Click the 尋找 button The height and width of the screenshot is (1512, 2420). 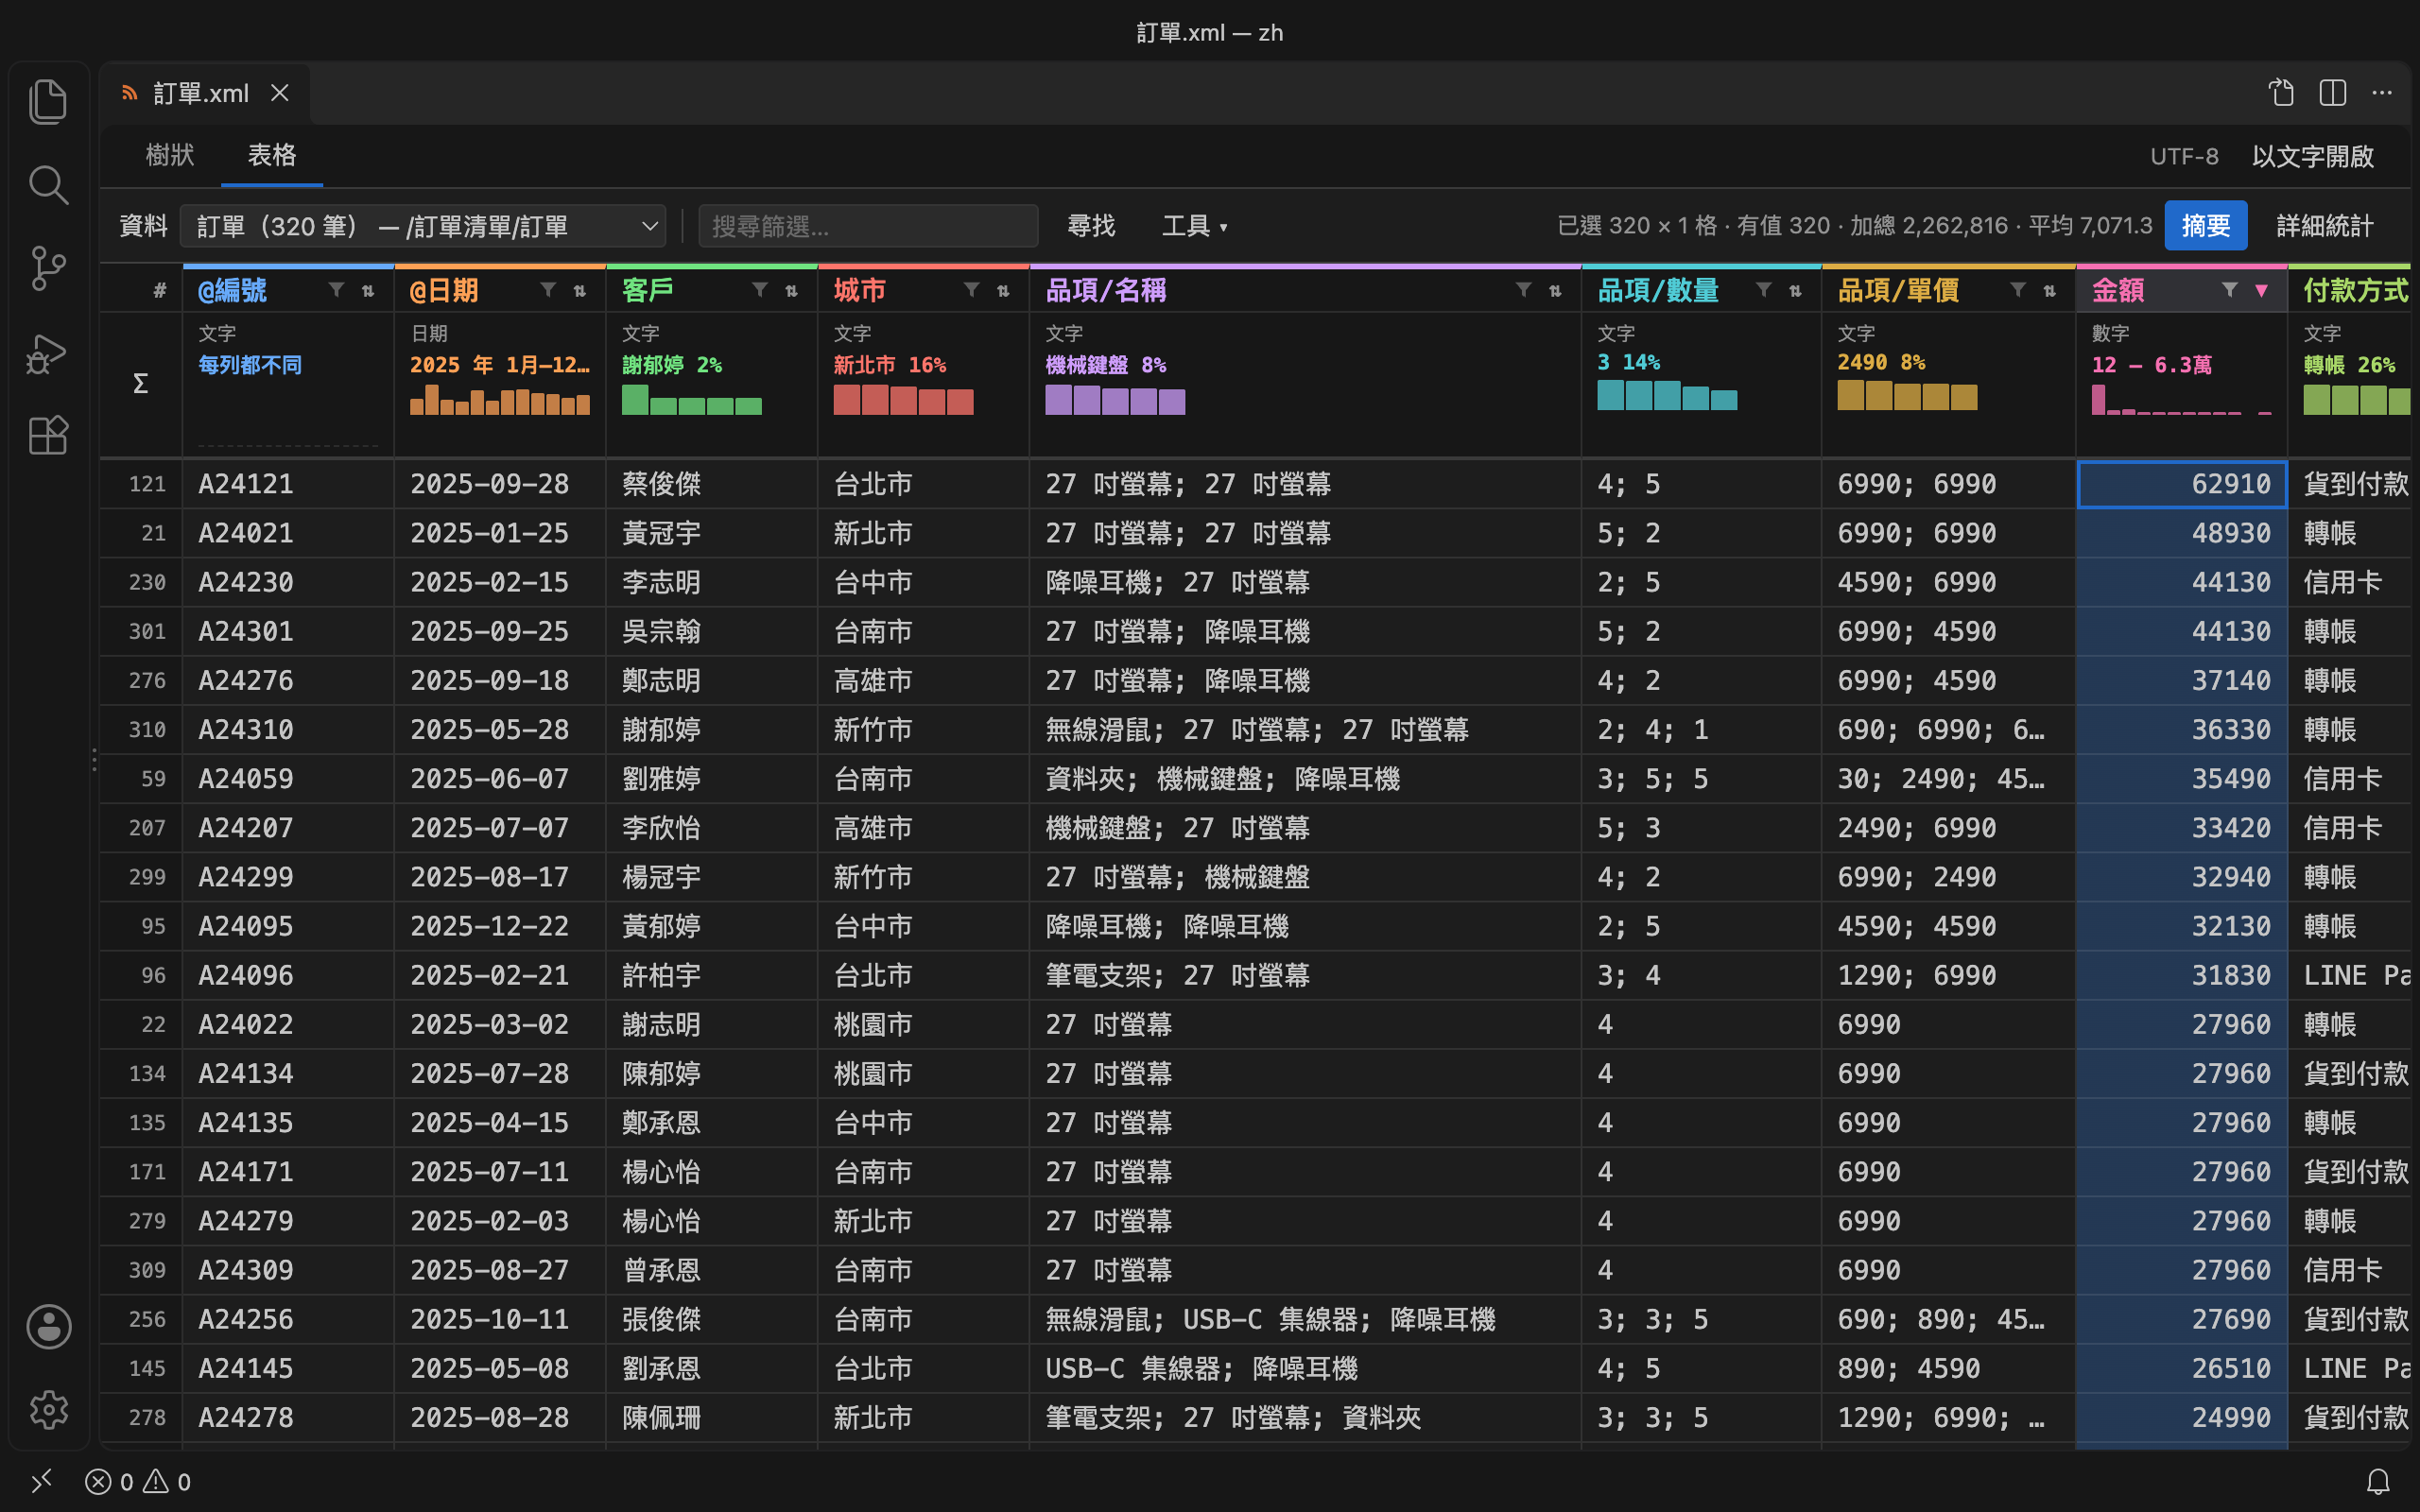click(1091, 226)
